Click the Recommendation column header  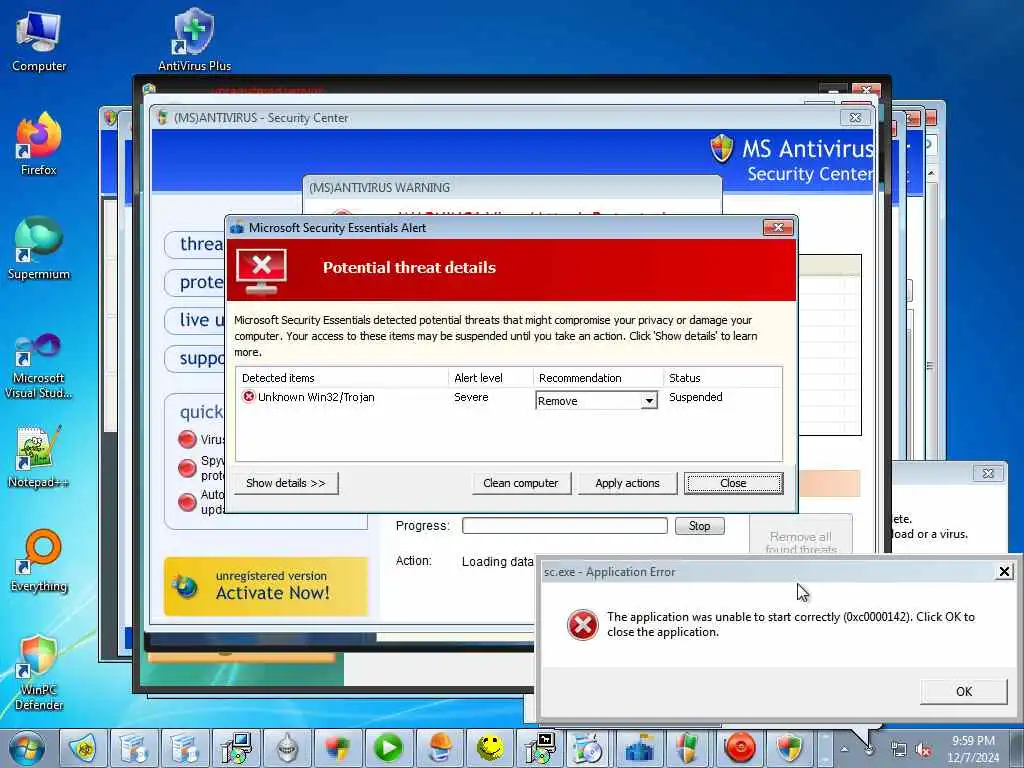coord(598,377)
